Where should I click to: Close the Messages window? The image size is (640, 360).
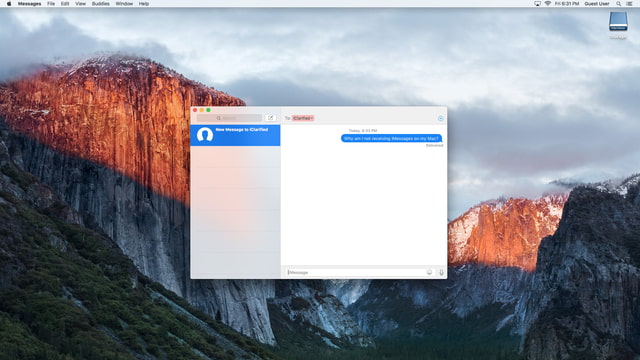point(195,110)
